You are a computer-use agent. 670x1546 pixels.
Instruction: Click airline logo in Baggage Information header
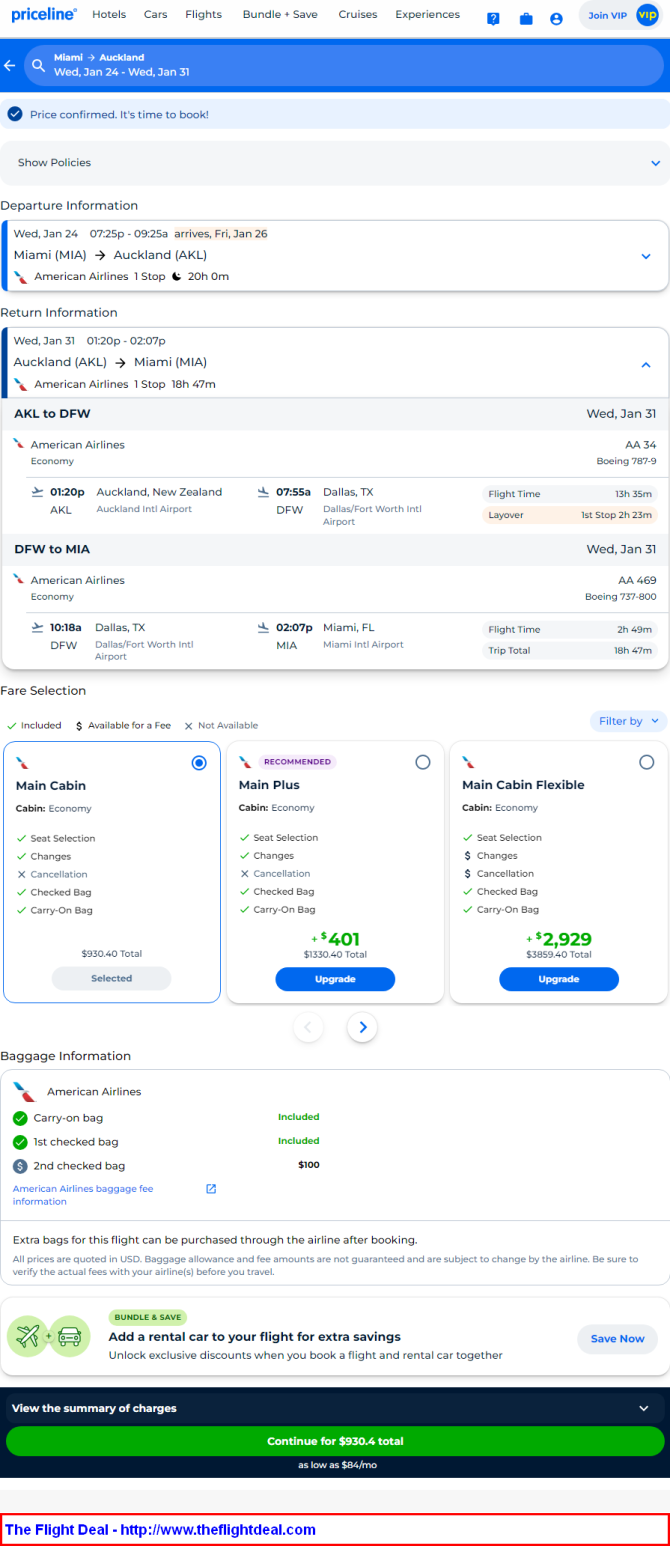[x=25, y=1092]
